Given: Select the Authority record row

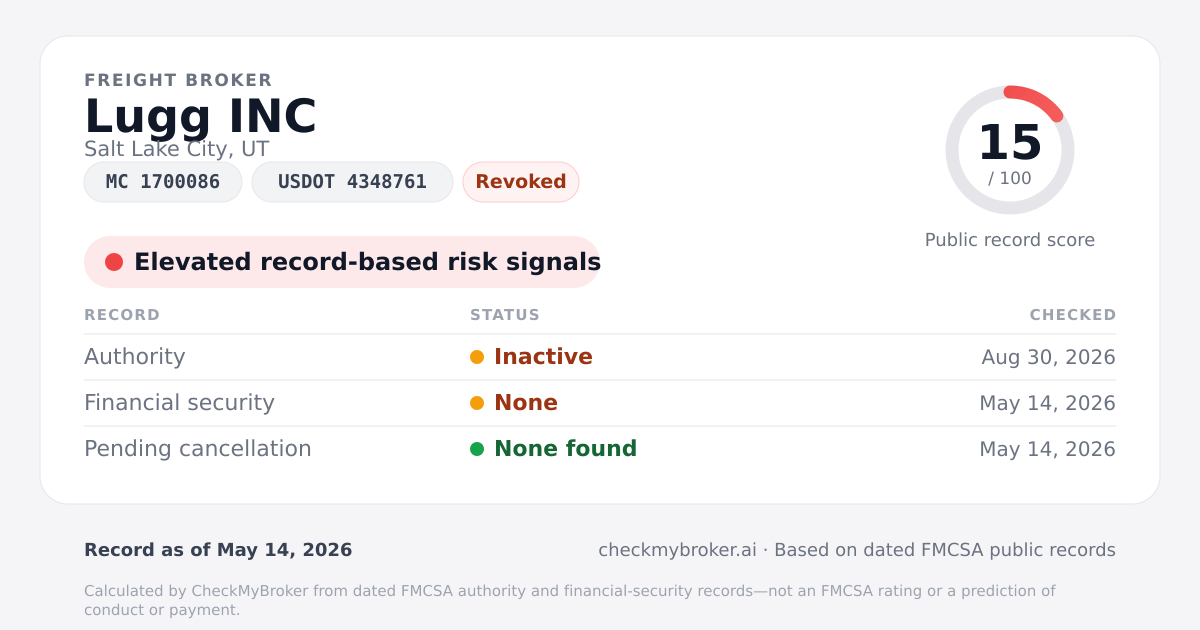Looking at the screenshot, I should pos(600,357).
